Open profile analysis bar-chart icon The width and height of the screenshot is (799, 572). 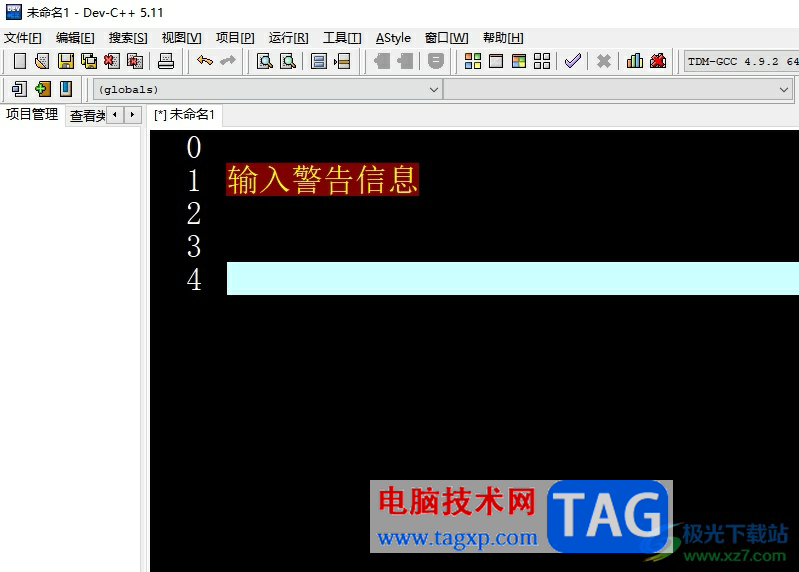[634, 61]
